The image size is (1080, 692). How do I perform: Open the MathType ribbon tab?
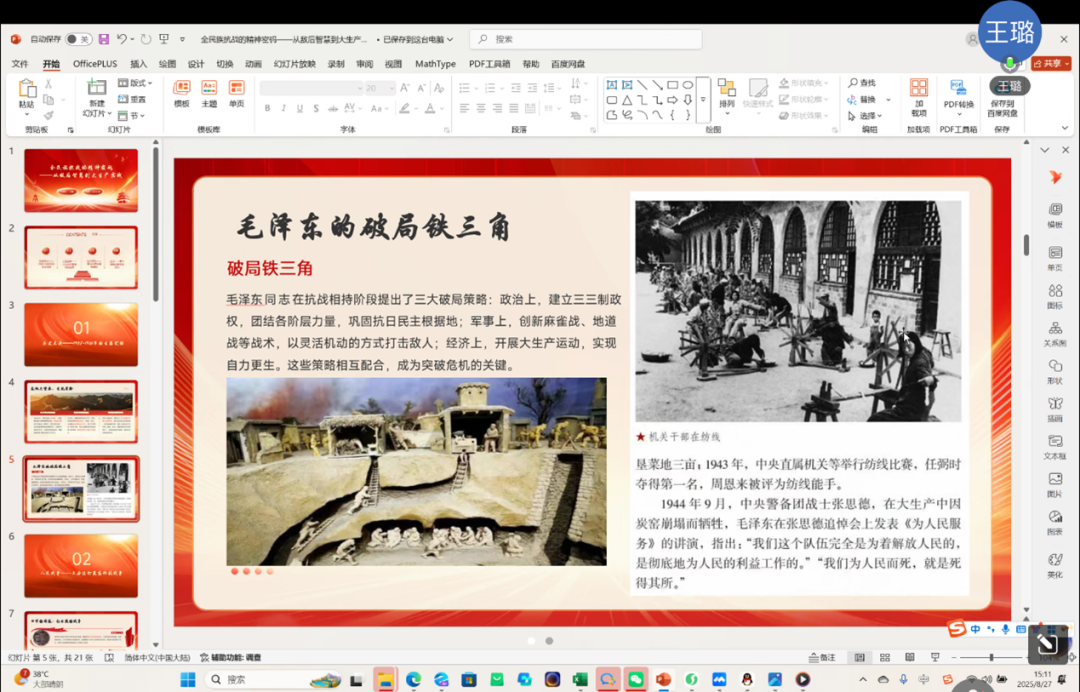click(x=435, y=64)
